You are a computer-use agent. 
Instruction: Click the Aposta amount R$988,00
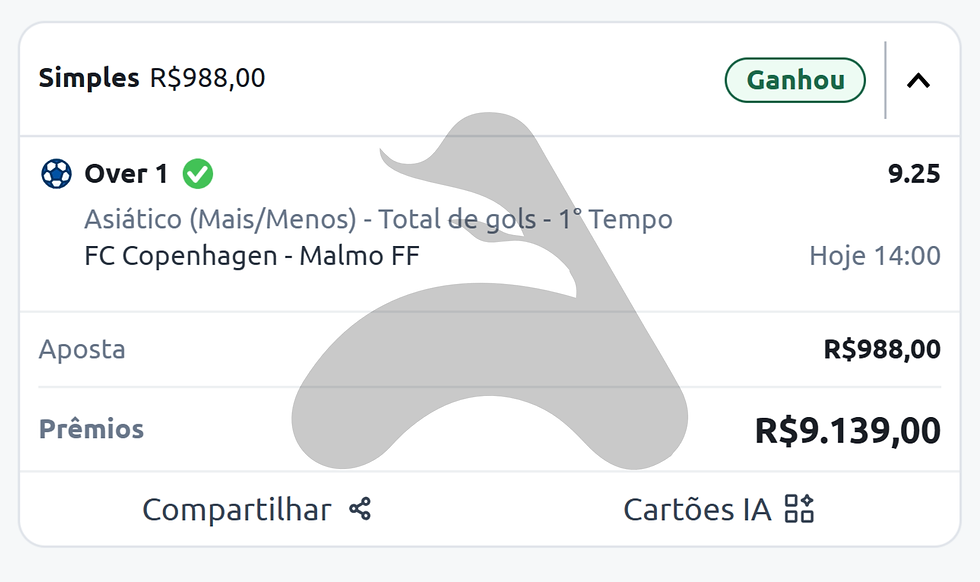882,349
